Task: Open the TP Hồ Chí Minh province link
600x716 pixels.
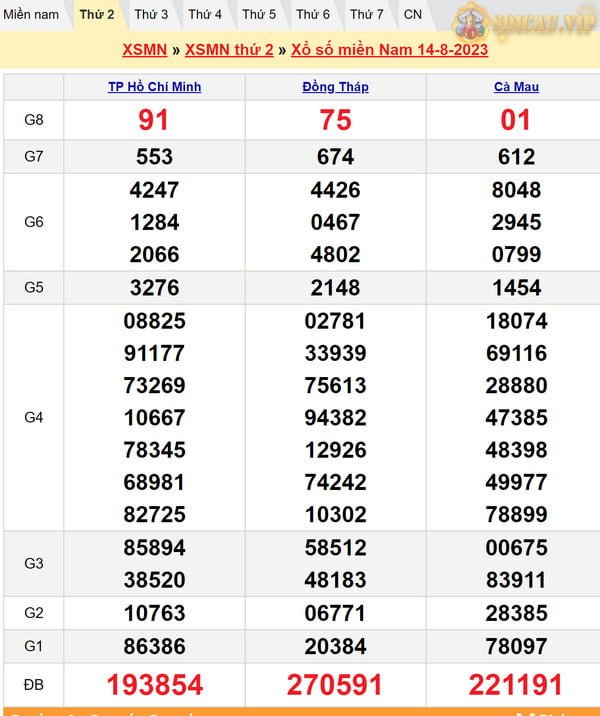Action: (154, 87)
